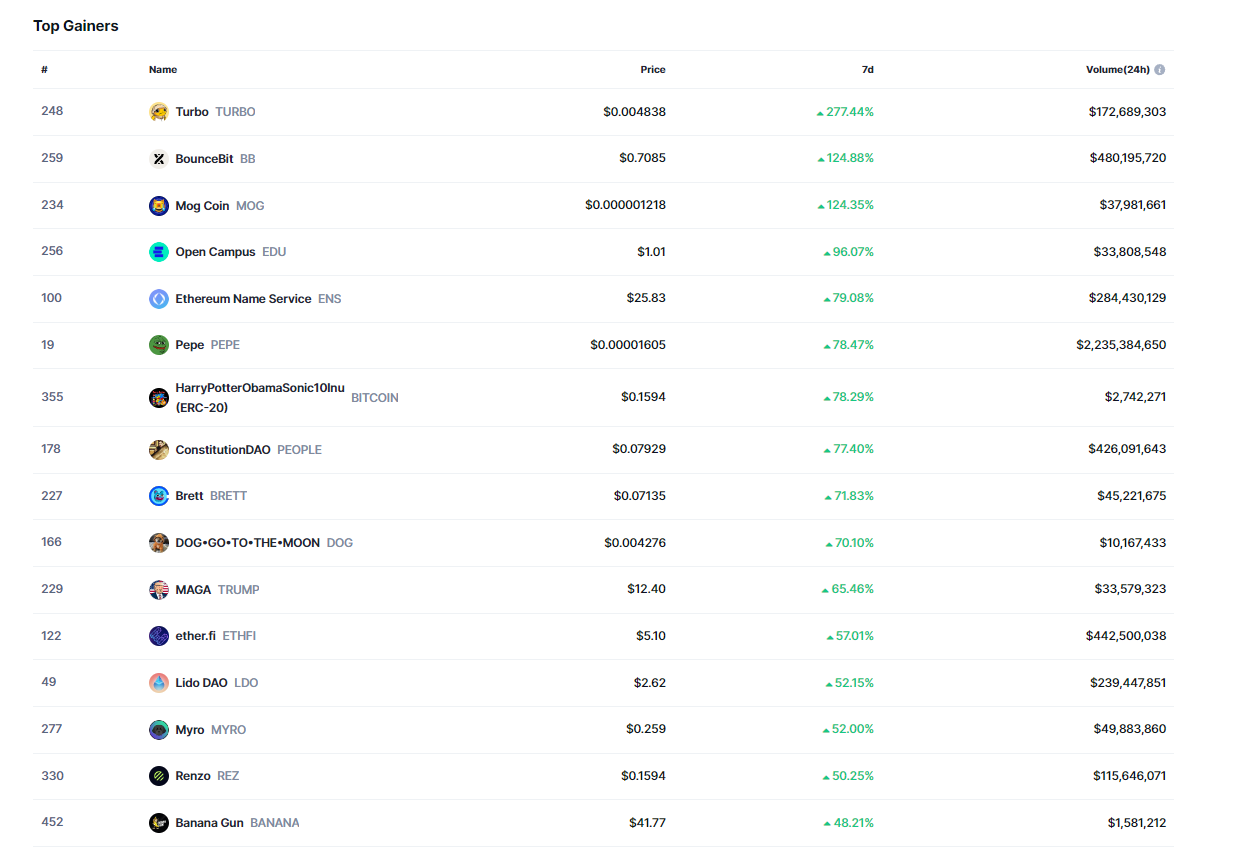The height and width of the screenshot is (848, 1246).
Task: Click the ETHFI ticker symbol
Action: (x=239, y=636)
